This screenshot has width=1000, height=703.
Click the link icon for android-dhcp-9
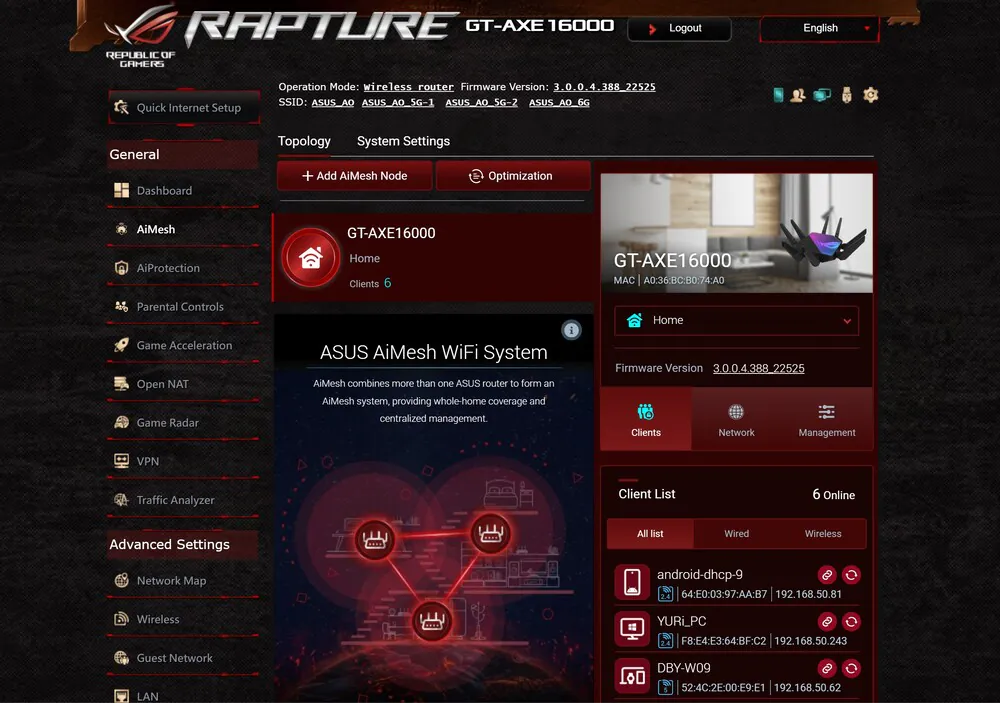(827, 575)
